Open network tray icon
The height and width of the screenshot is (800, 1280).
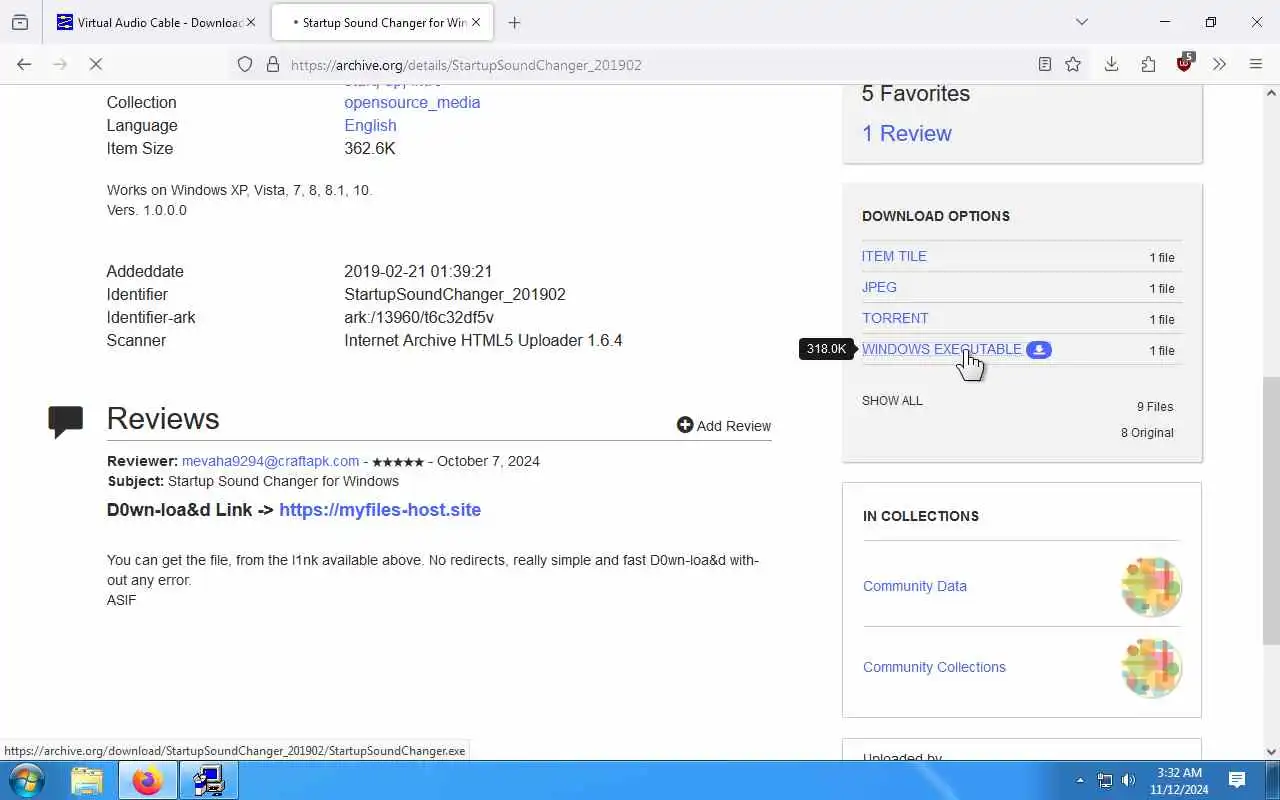[x=1105, y=780]
